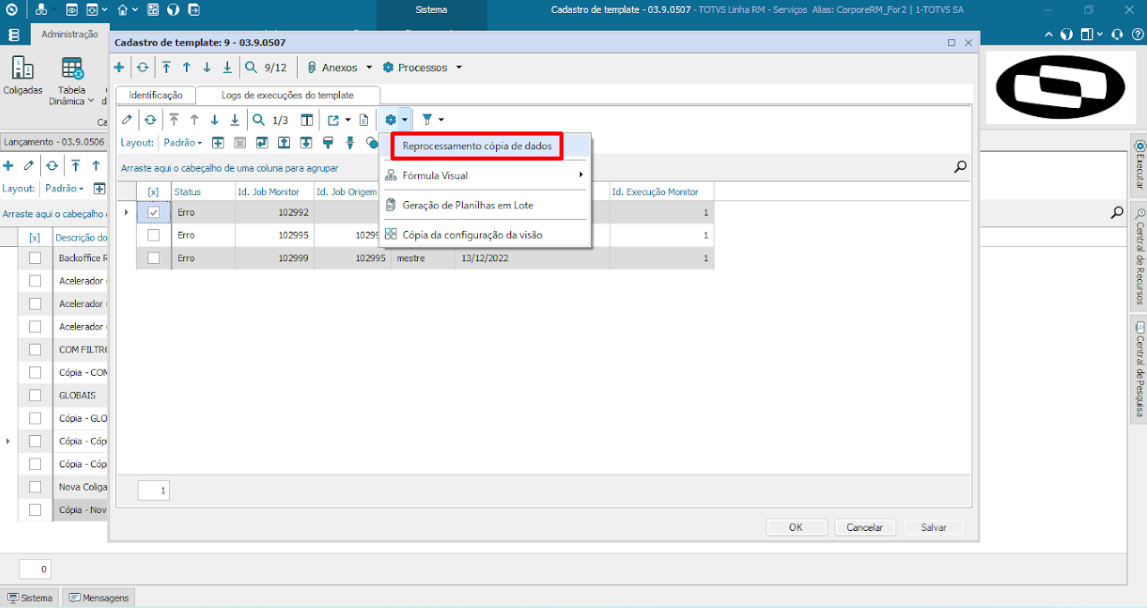Click the edit pencil icon in logs toolbar
Image resolution: width=1147 pixels, height=608 pixels.
click(x=126, y=120)
